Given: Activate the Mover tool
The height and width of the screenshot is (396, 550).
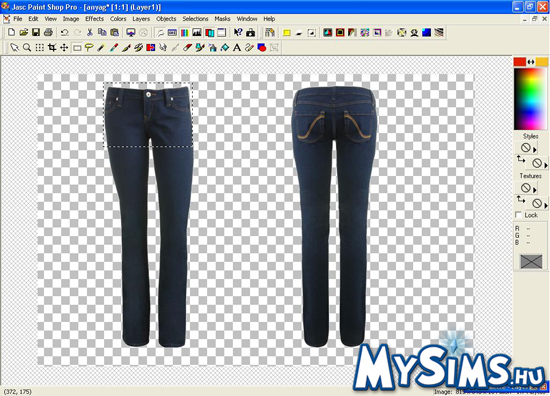Looking at the screenshot, I should [x=64, y=47].
